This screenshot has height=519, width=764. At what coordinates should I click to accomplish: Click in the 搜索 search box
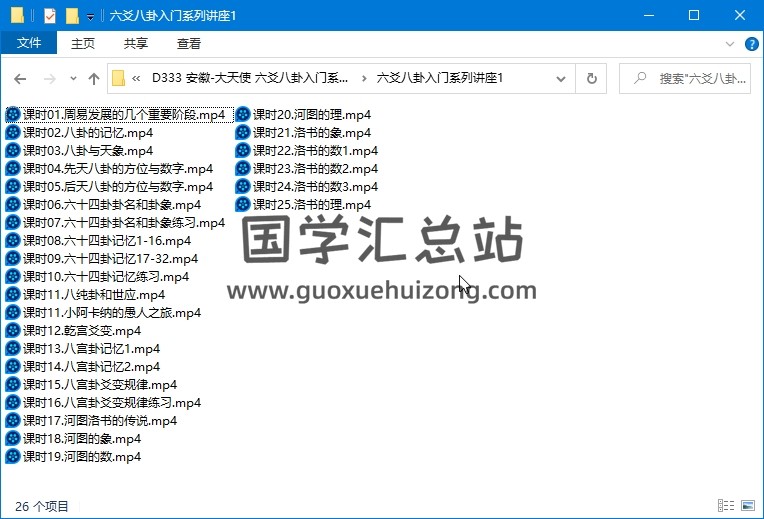coord(685,78)
